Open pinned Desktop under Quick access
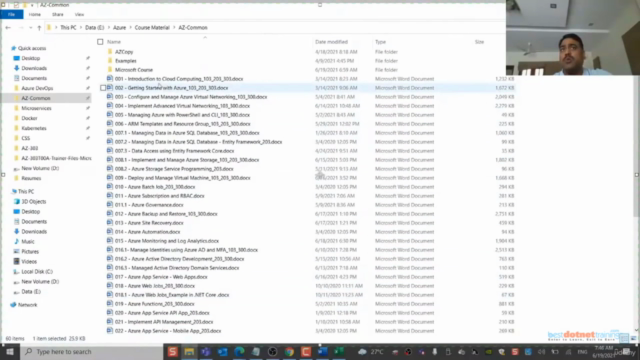Screen dimensions: 640x360 [x=31, y=58]
